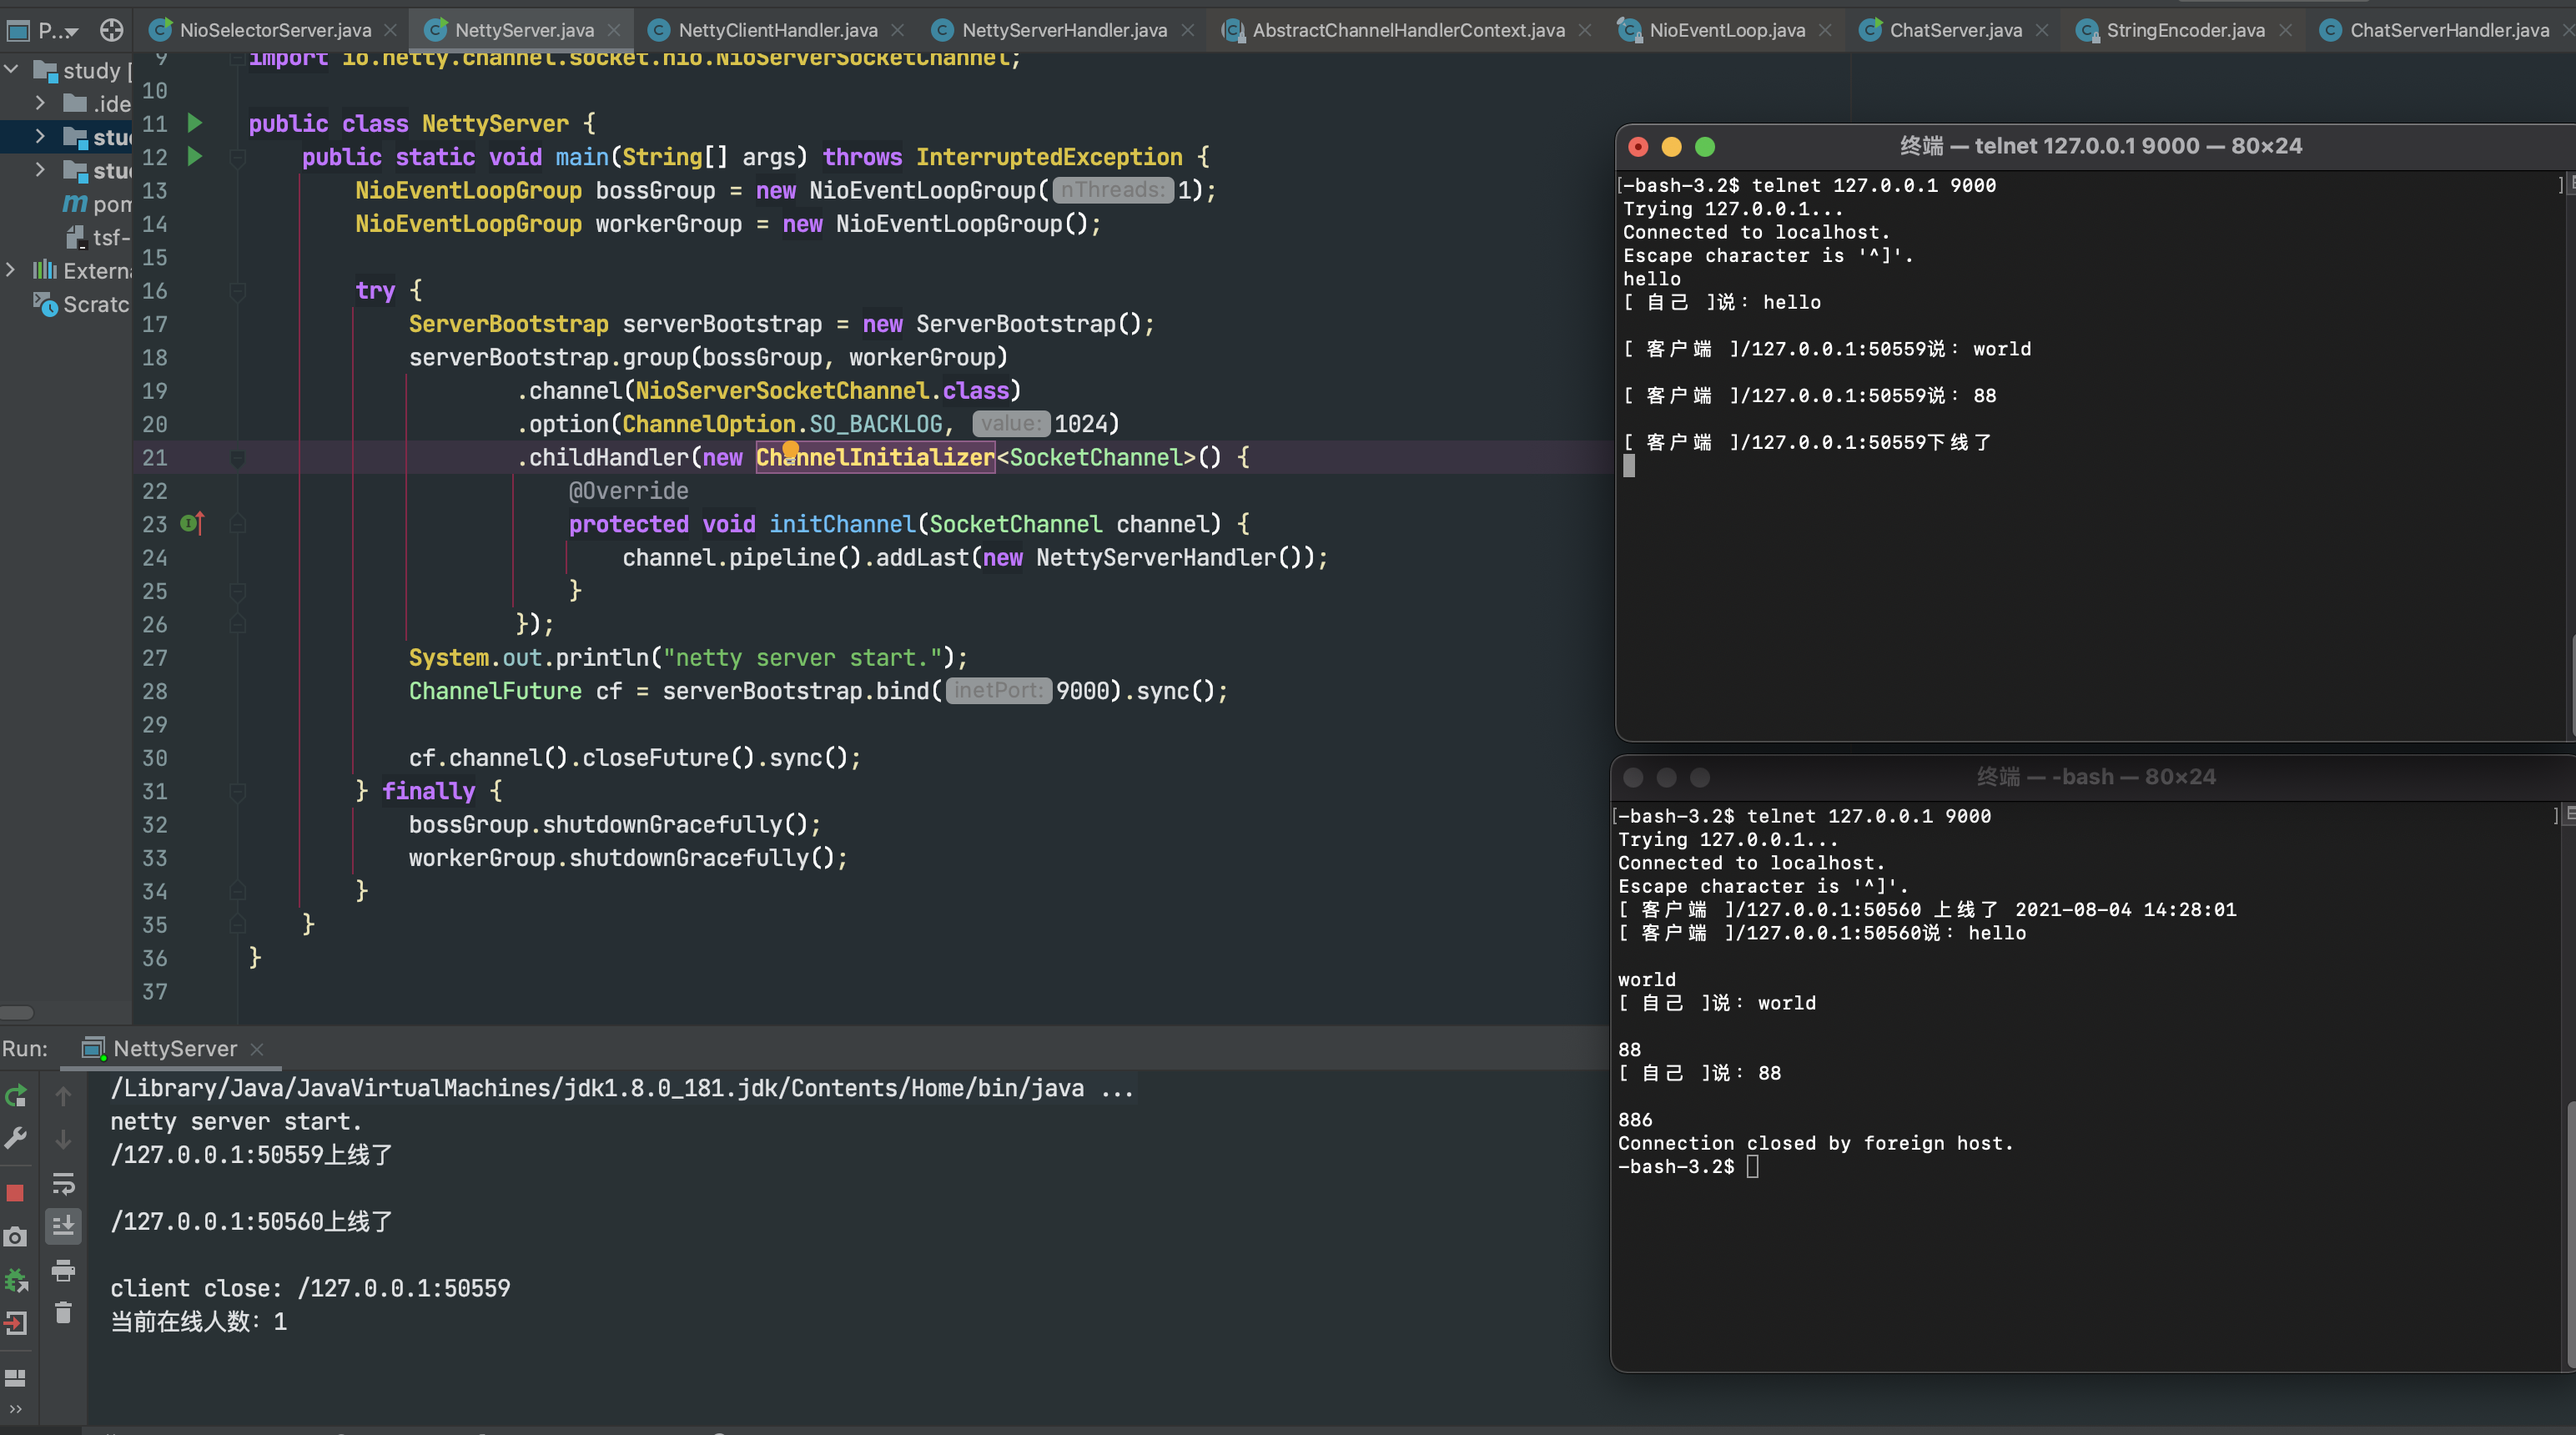2576x1435 pixels.
Task: Click the override gutter marker at initChannel
Action: pyautogui.click(x=192, y=523)
